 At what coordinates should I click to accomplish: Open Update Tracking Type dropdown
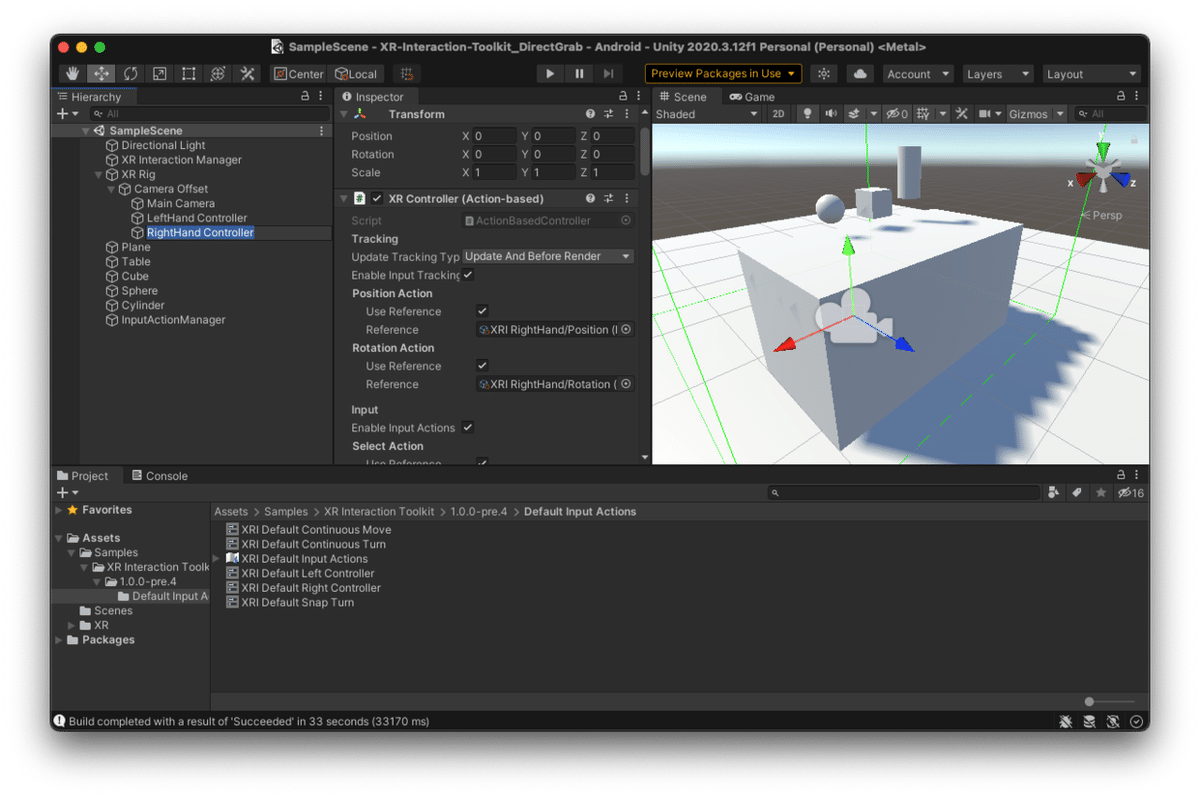click(549, 257)
